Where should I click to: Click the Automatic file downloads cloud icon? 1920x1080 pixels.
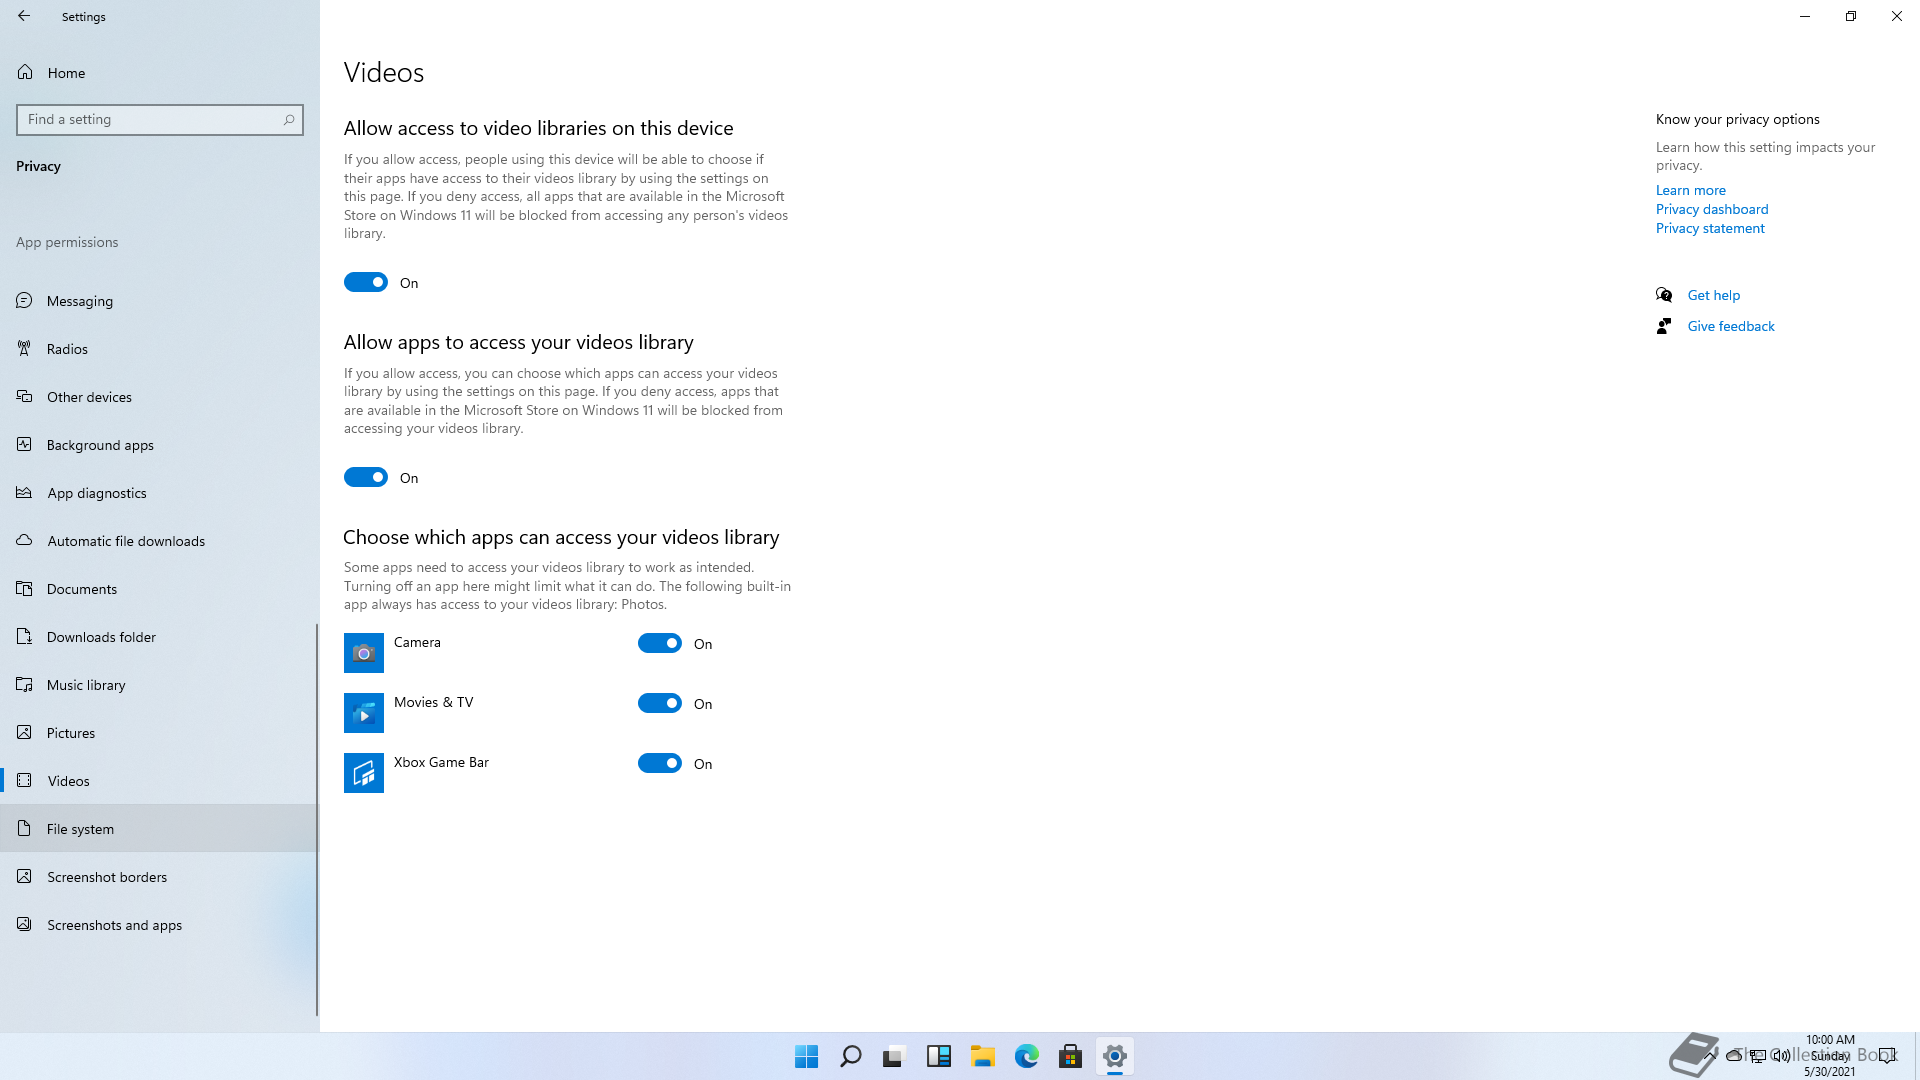click(24, 540)
